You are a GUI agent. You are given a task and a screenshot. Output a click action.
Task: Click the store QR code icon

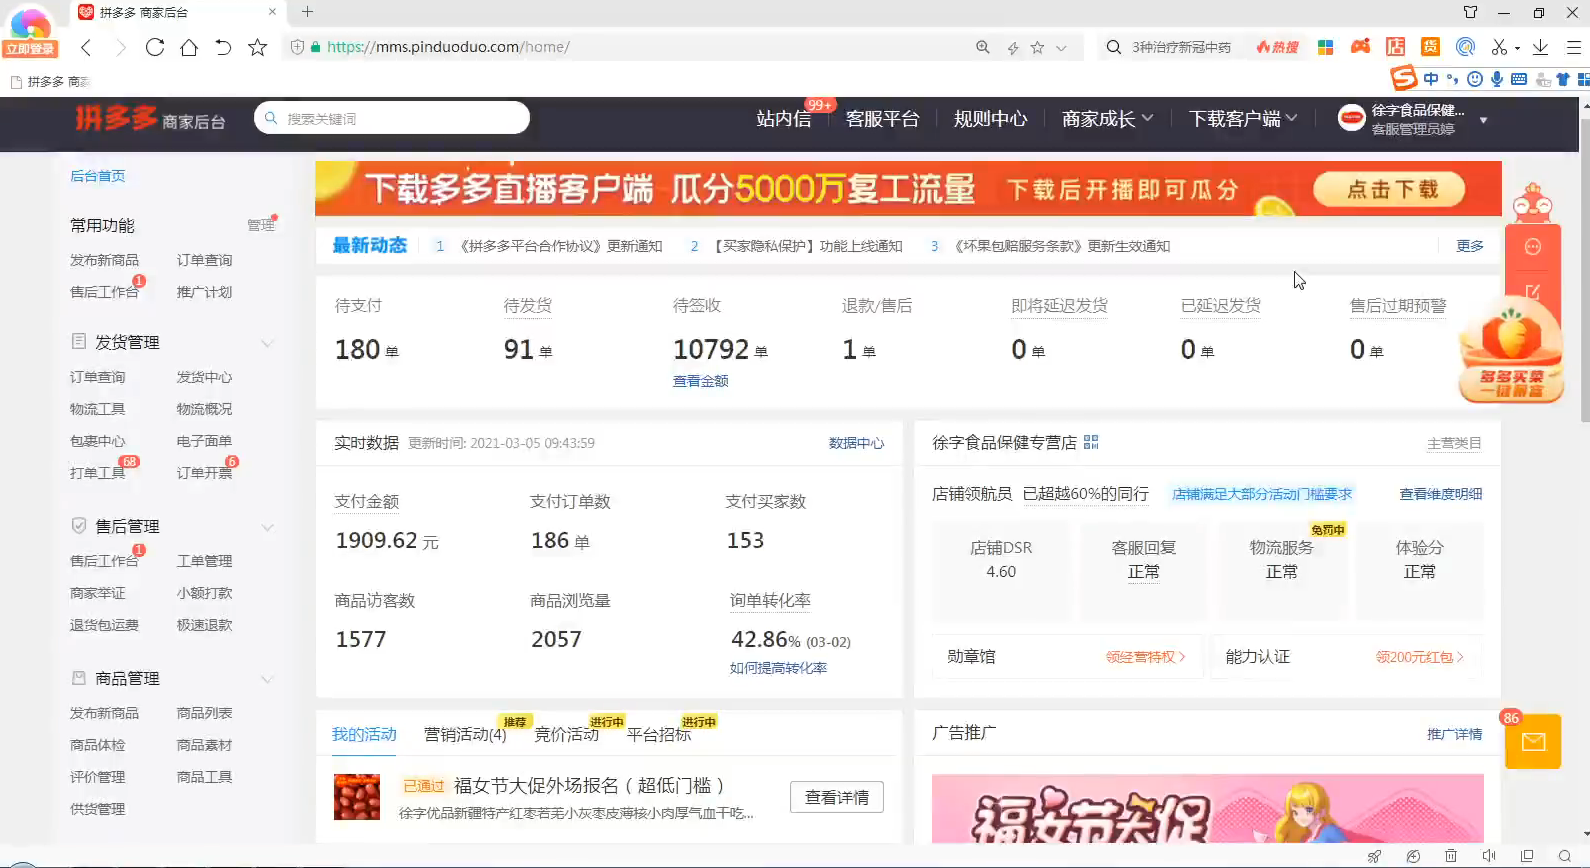1091,442
